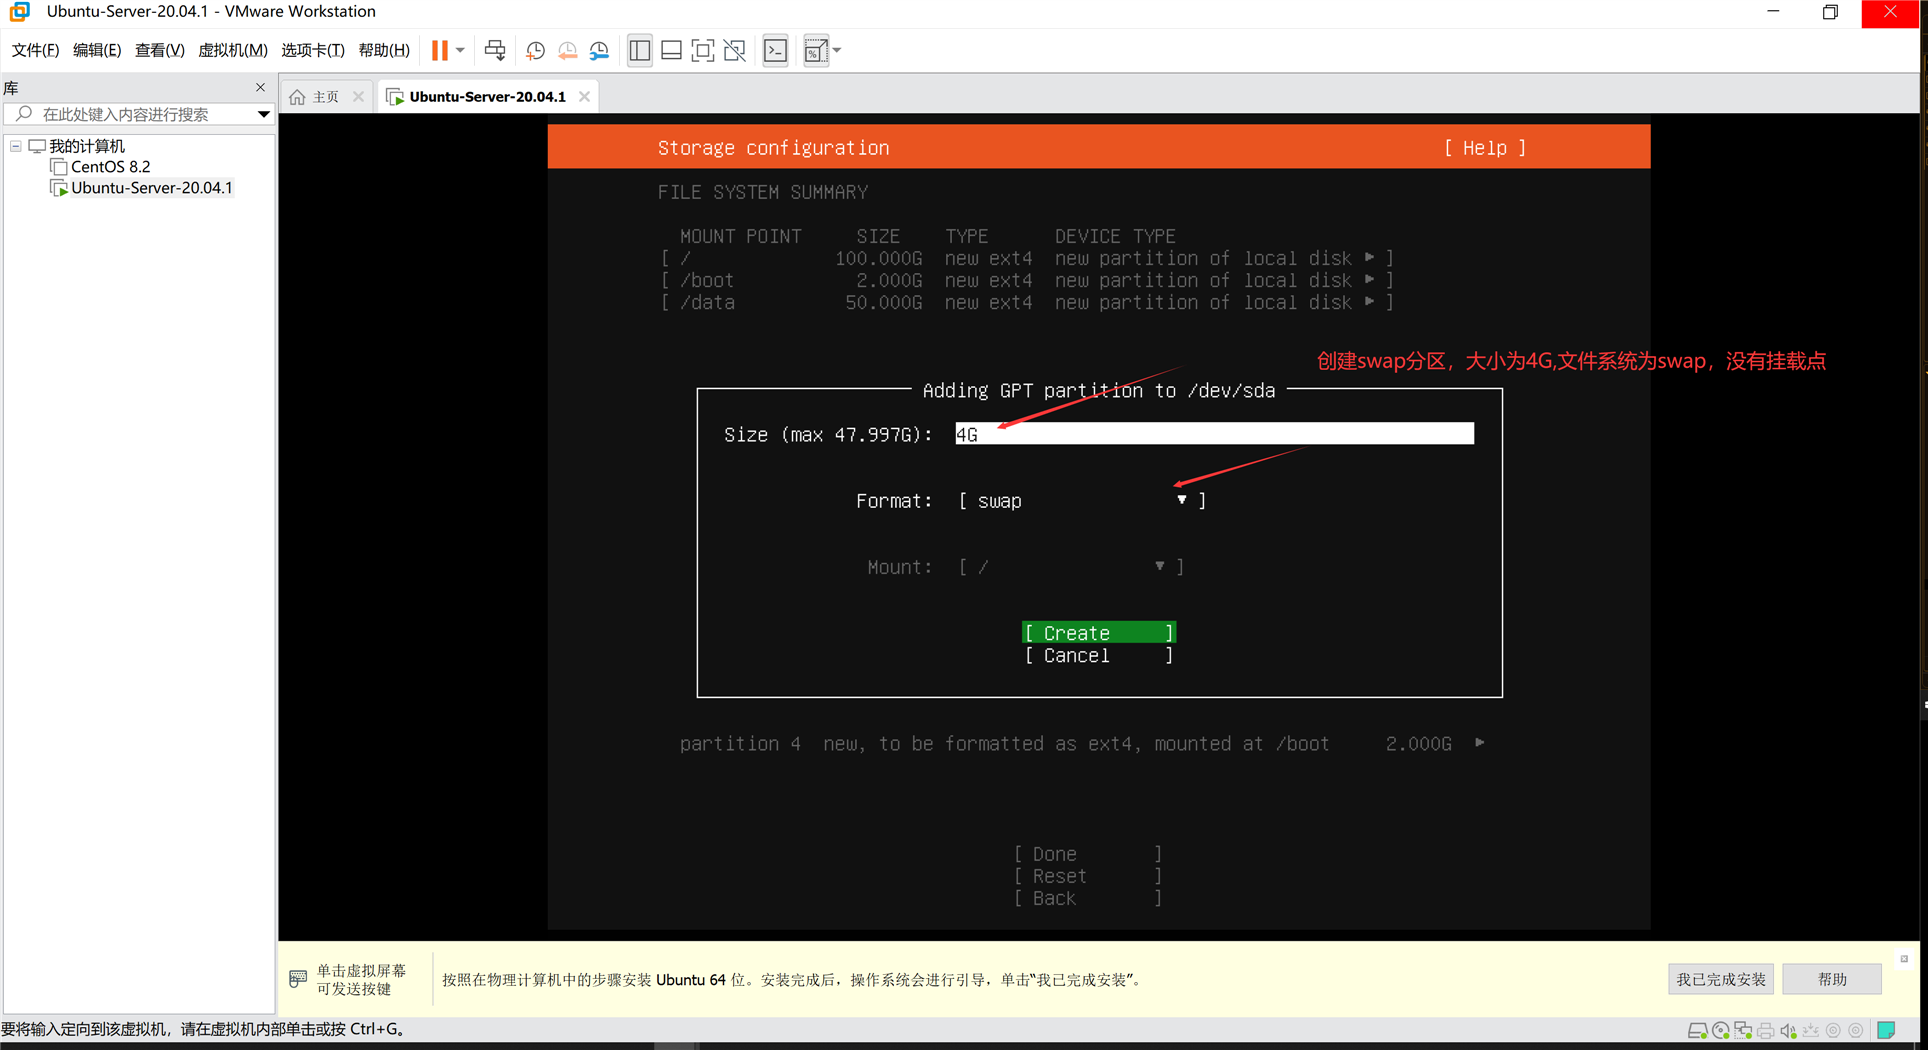Select CentOS 8.2 in the library
The image size is (1928, 1050).
pos(110,167)
